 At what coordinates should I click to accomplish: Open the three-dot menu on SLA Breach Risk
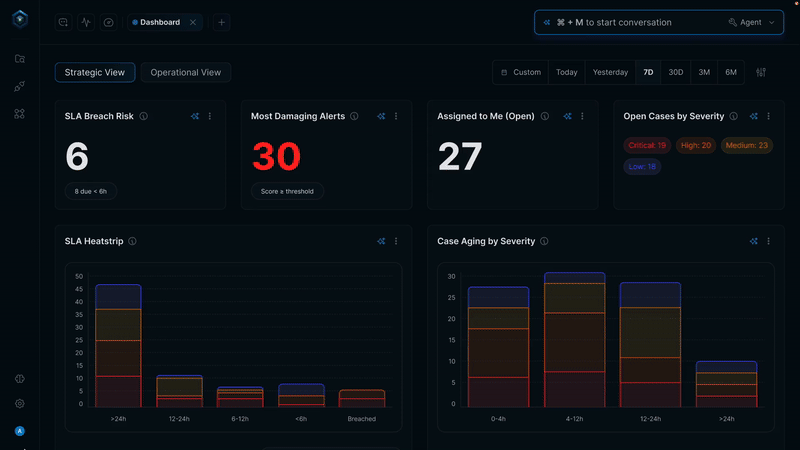[209, 116]
